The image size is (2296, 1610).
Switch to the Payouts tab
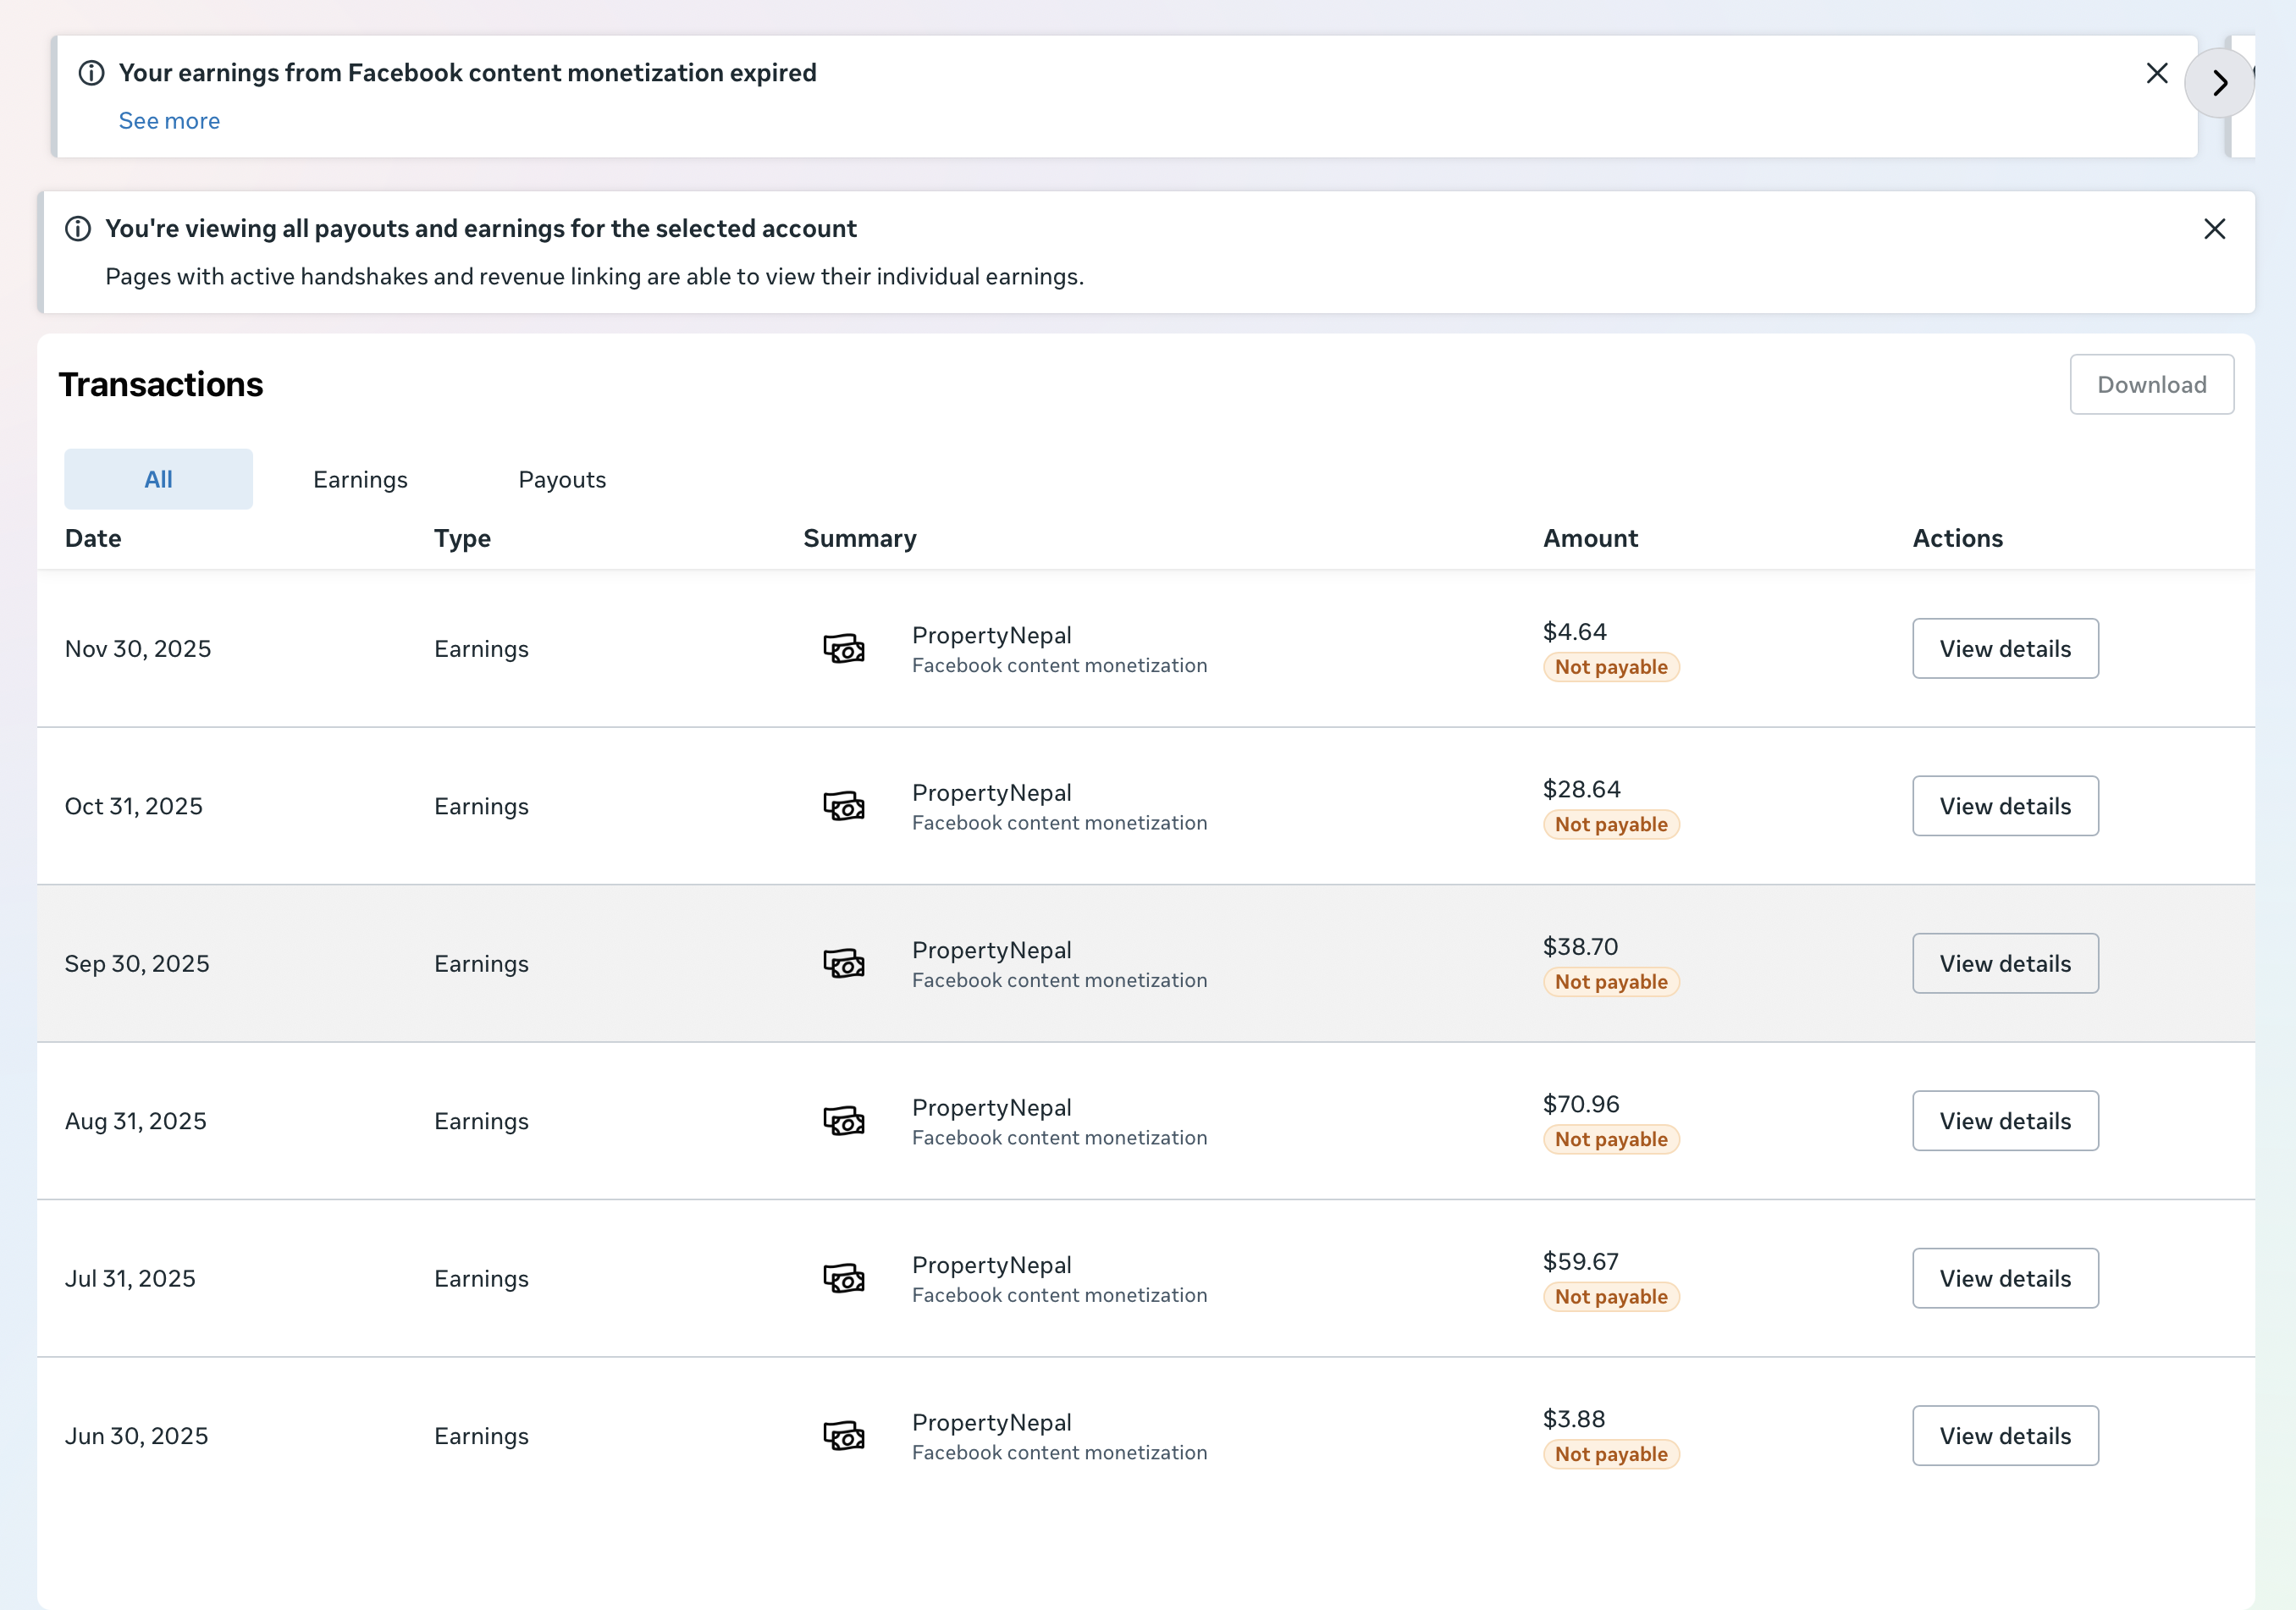tap(562, 480)
